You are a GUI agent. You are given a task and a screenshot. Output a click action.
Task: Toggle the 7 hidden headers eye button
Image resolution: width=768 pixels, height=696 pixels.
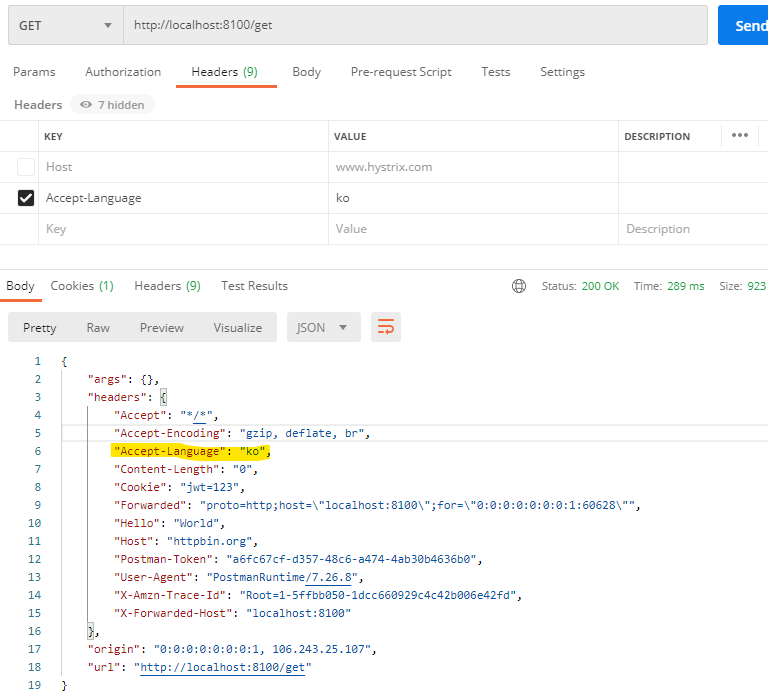pyautogui.click(x=113, y=105)
